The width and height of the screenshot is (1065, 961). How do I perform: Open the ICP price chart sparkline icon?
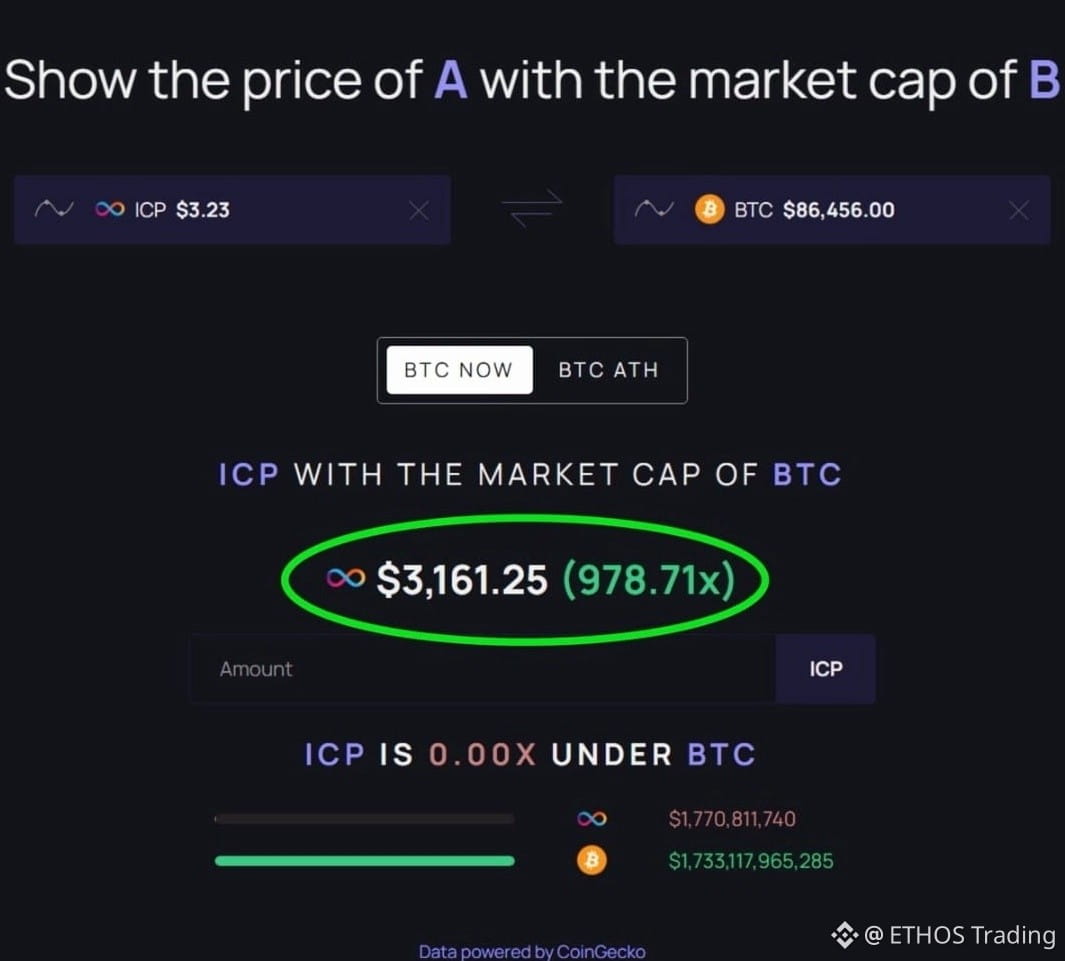coord(55,209)
